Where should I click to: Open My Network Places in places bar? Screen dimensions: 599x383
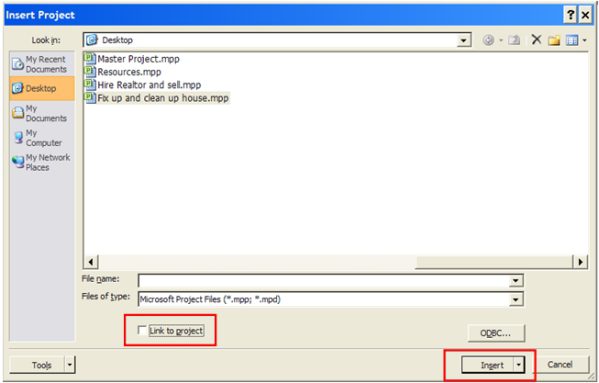coord(41,162)
